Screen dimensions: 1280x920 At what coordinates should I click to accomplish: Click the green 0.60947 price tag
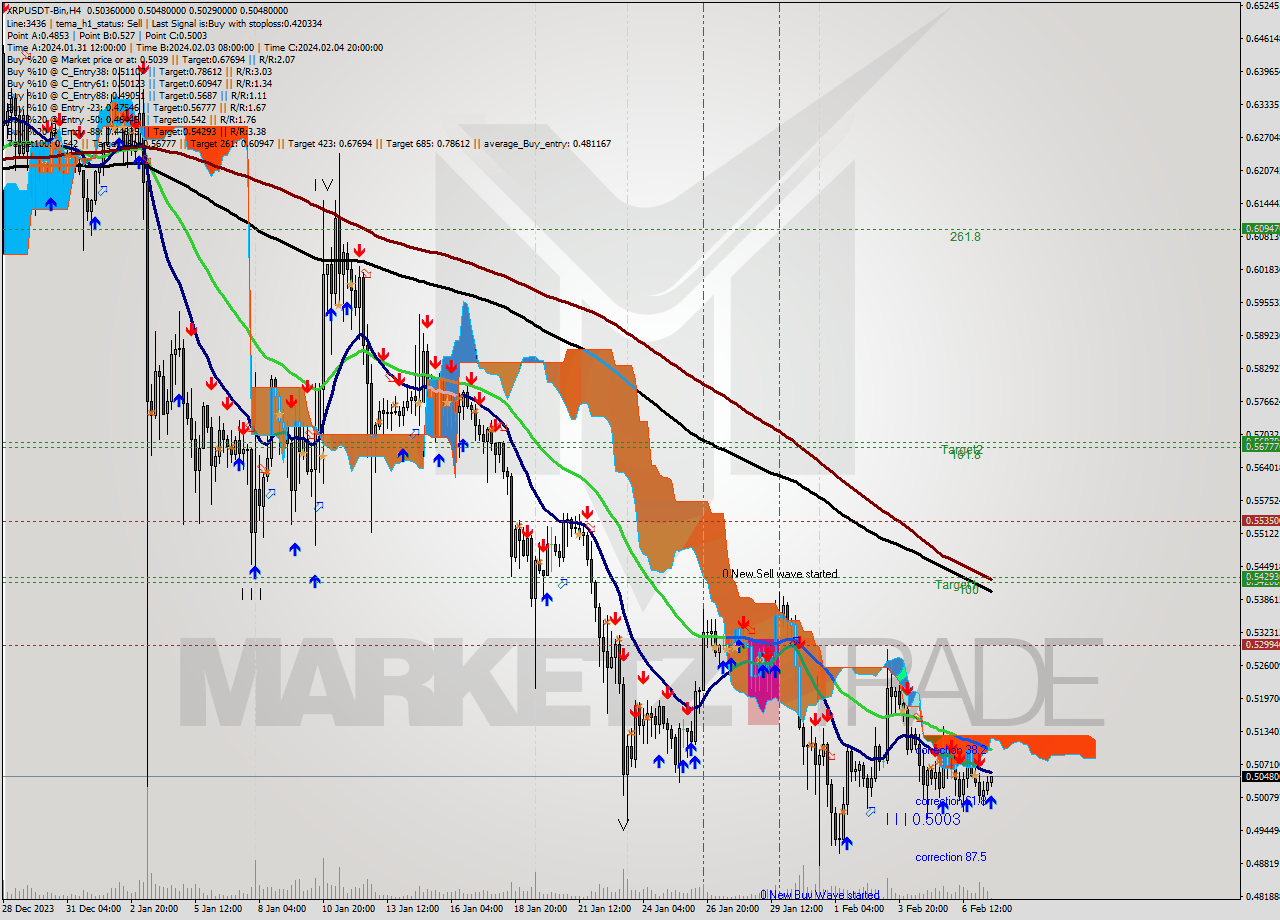1260,228
